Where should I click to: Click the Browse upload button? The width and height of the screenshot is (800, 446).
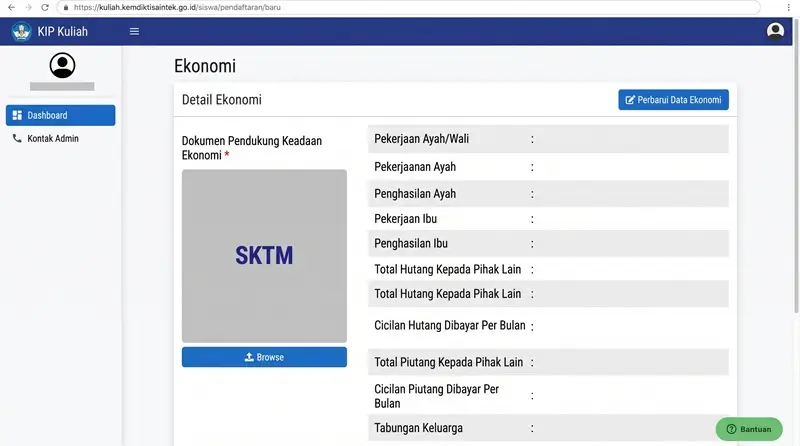pos(264,357)
